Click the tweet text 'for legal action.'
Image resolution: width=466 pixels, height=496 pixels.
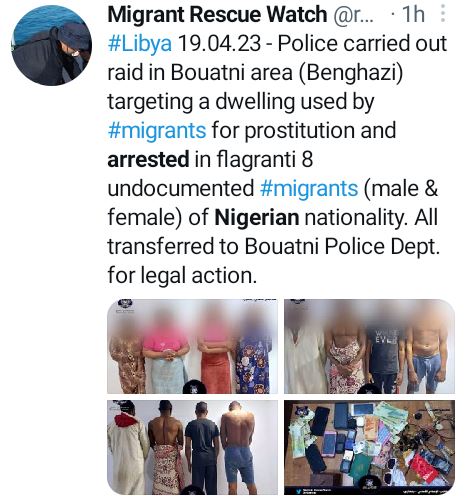click(182, 276)
